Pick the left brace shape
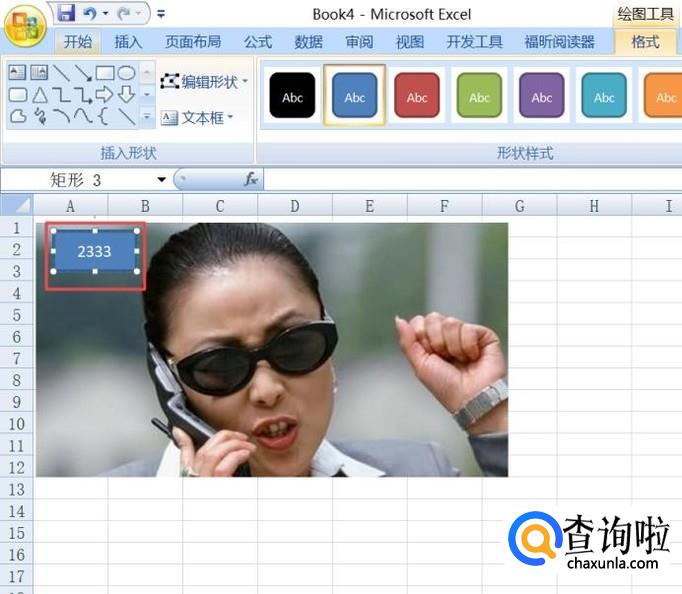 tap(104, 117)
